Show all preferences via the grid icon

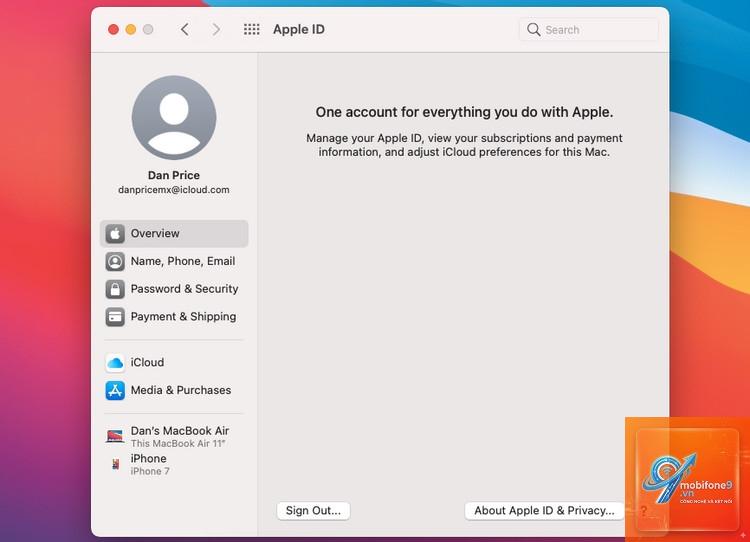[252, 30]
